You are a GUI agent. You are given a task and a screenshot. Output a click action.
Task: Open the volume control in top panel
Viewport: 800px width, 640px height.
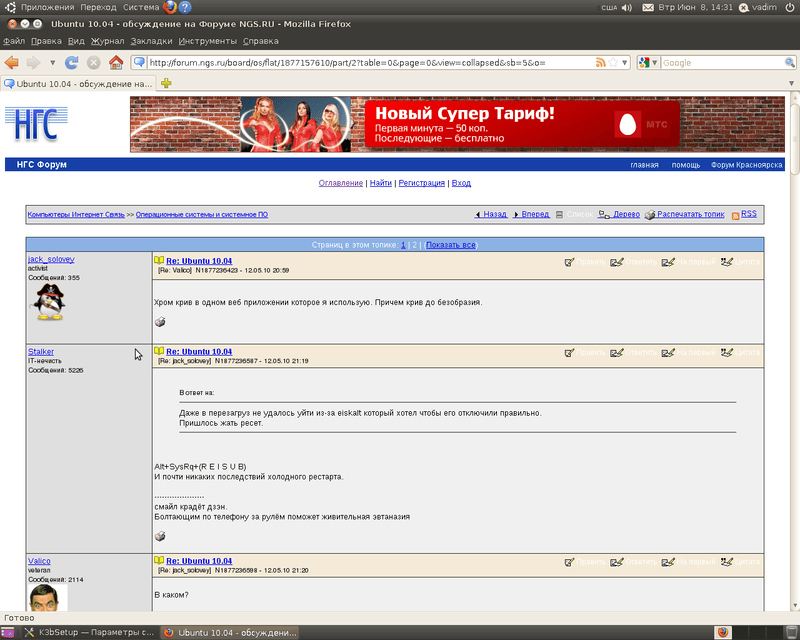click(627, 7)
